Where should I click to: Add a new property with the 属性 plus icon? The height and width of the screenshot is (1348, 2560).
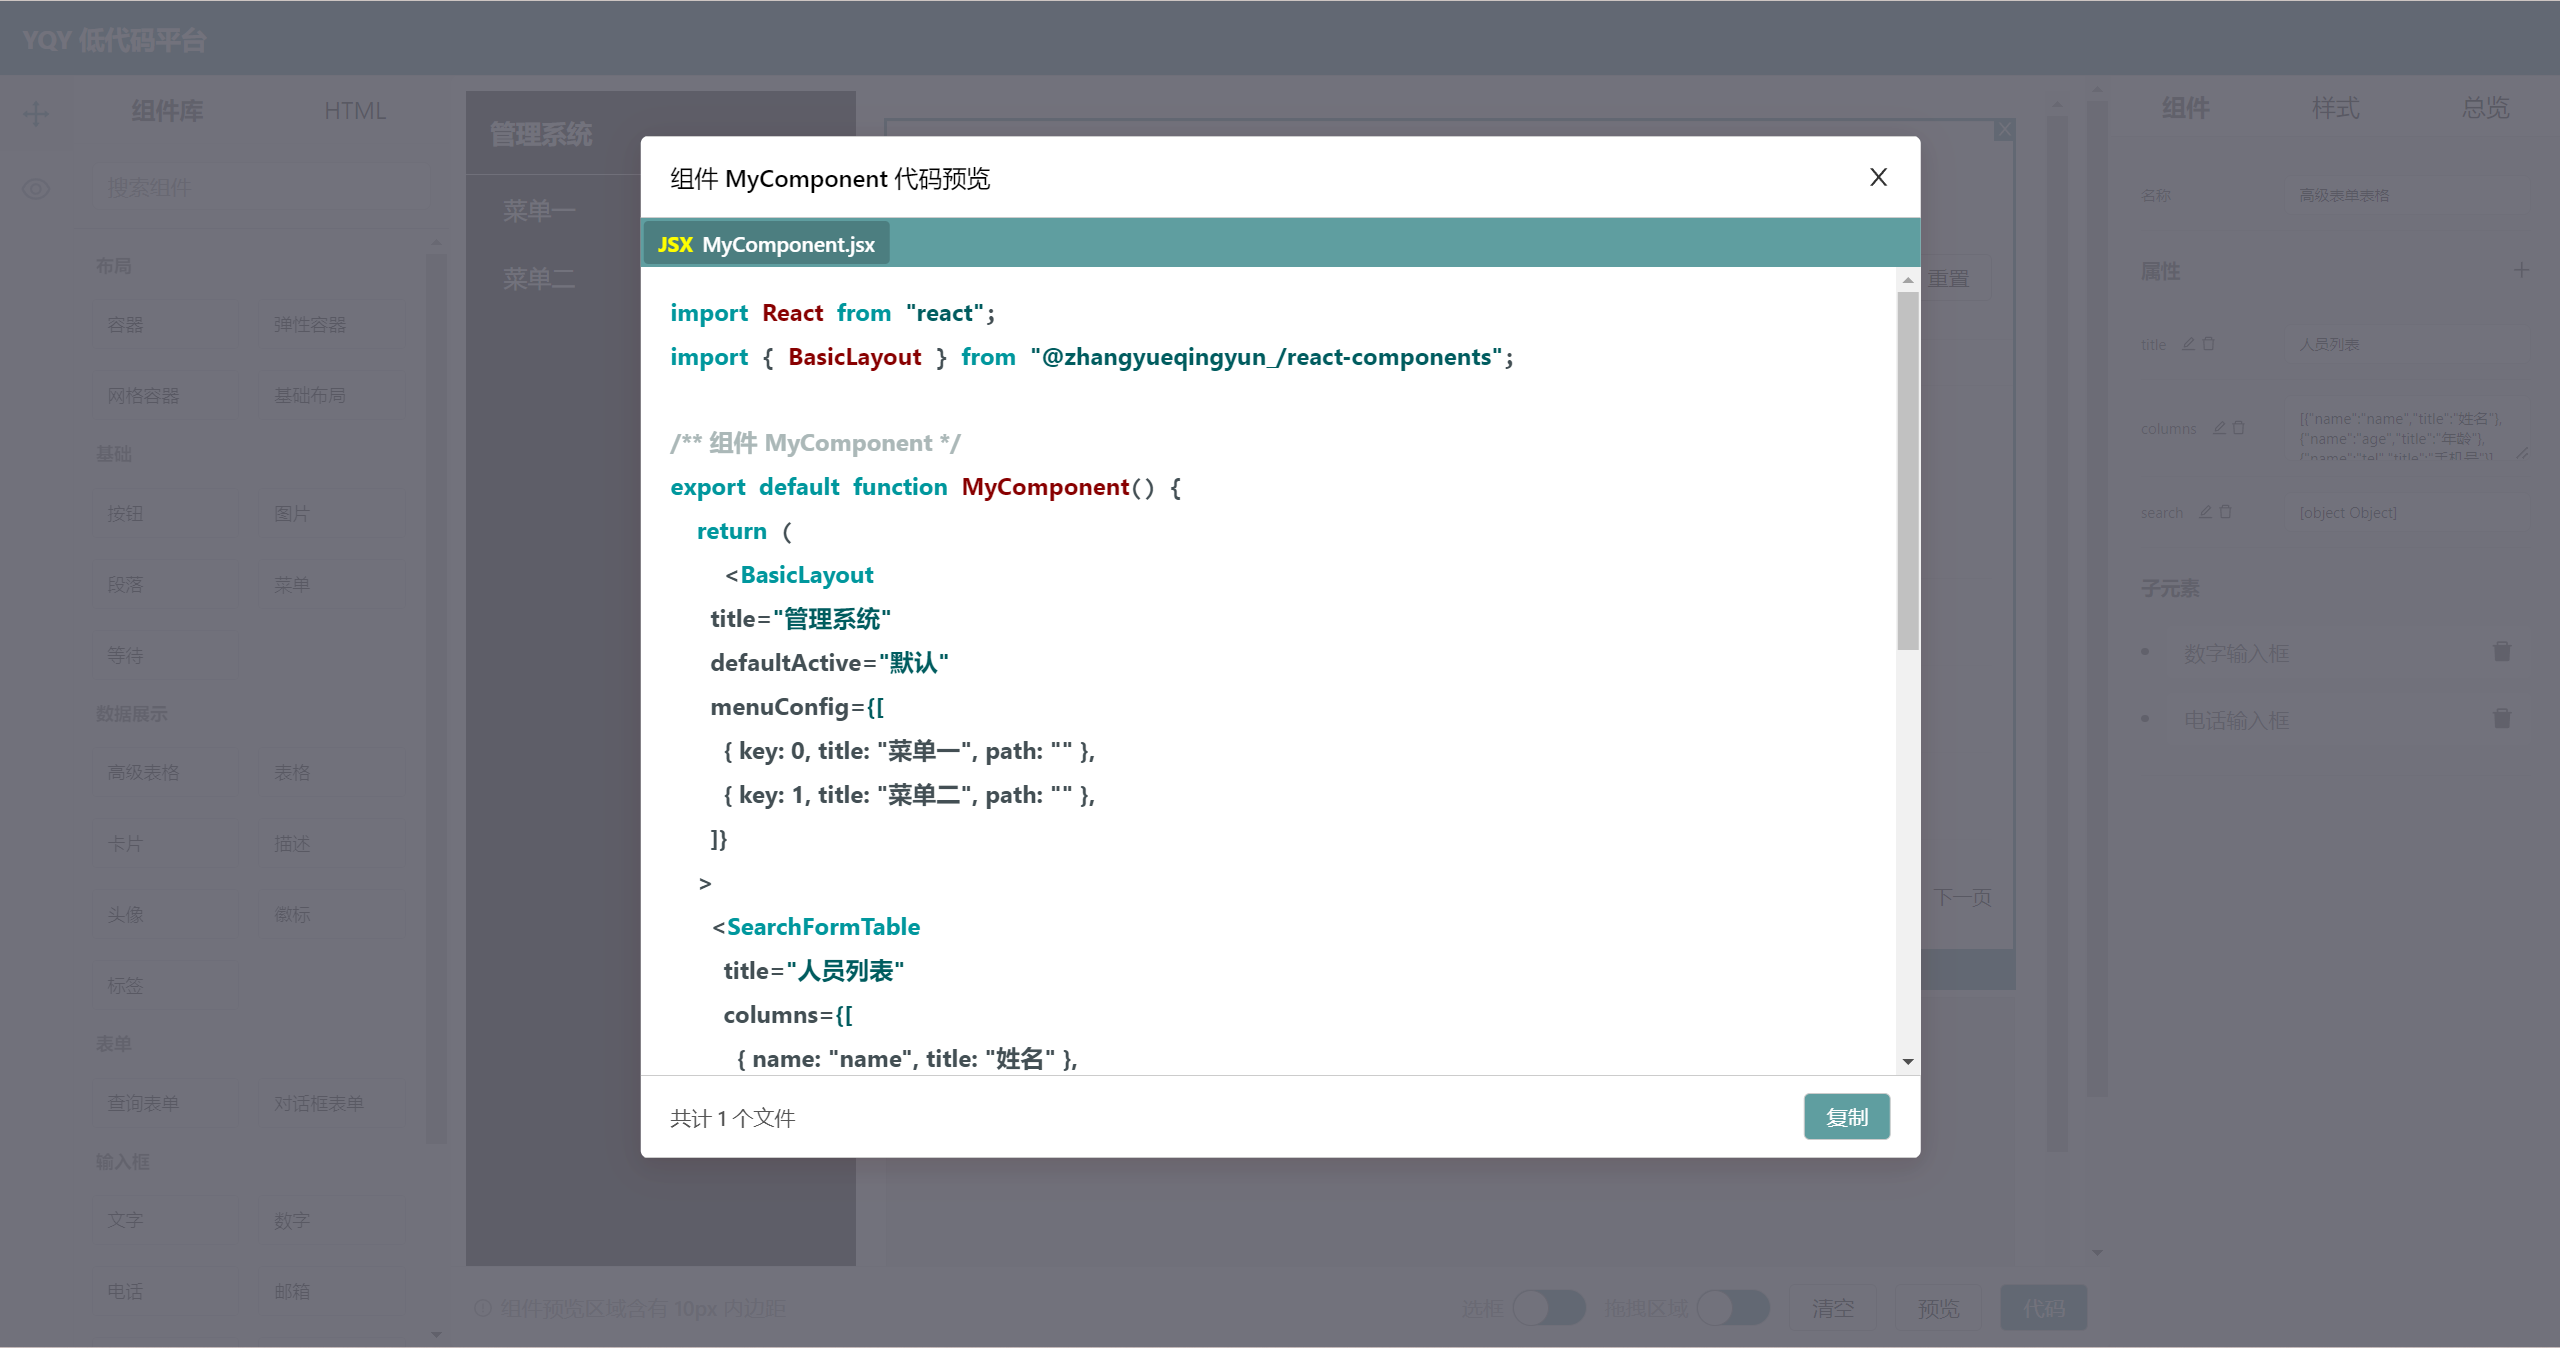2521,270
